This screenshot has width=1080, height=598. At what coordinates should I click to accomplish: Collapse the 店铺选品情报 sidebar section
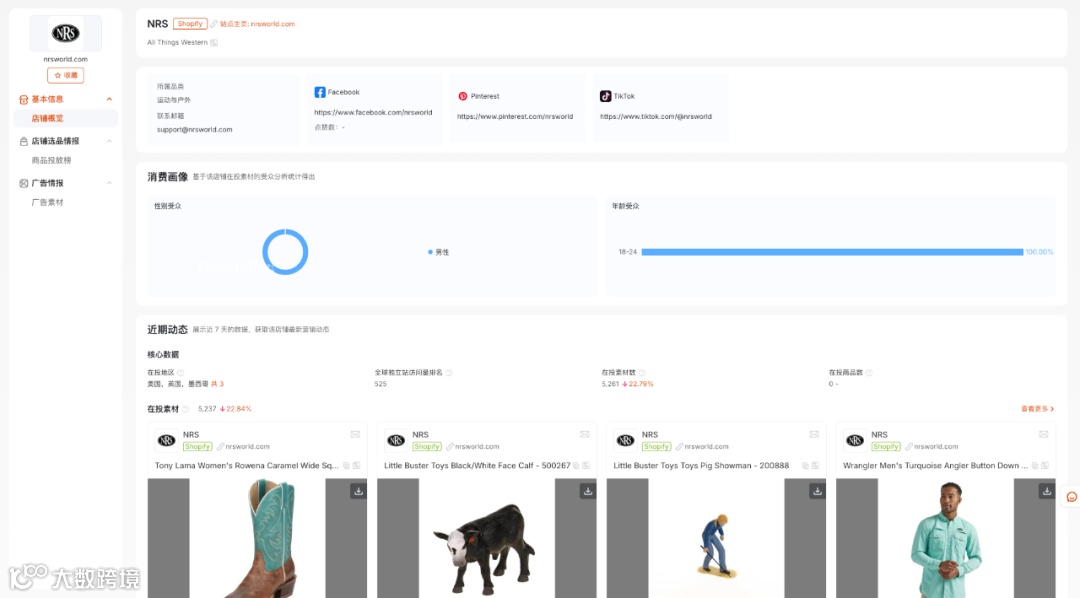110,141
